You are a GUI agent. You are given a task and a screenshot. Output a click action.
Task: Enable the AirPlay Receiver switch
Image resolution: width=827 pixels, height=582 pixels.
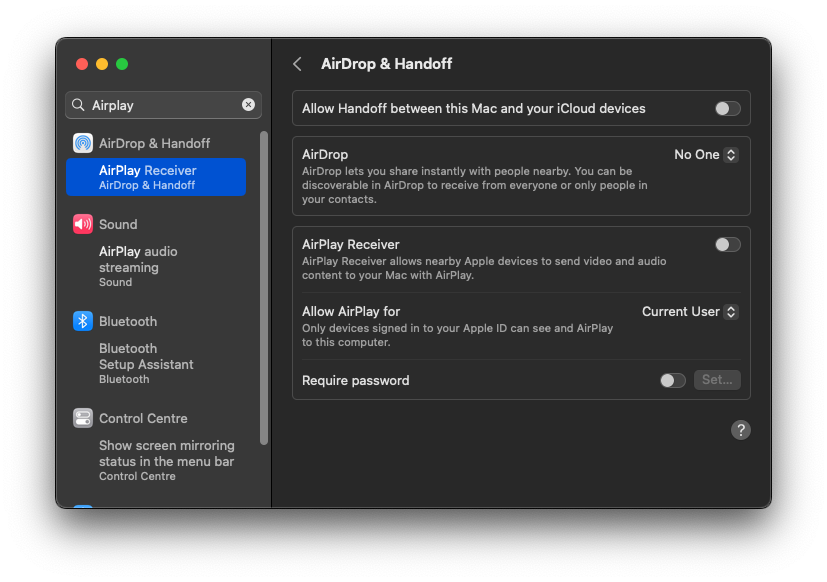tap(728, 245)
